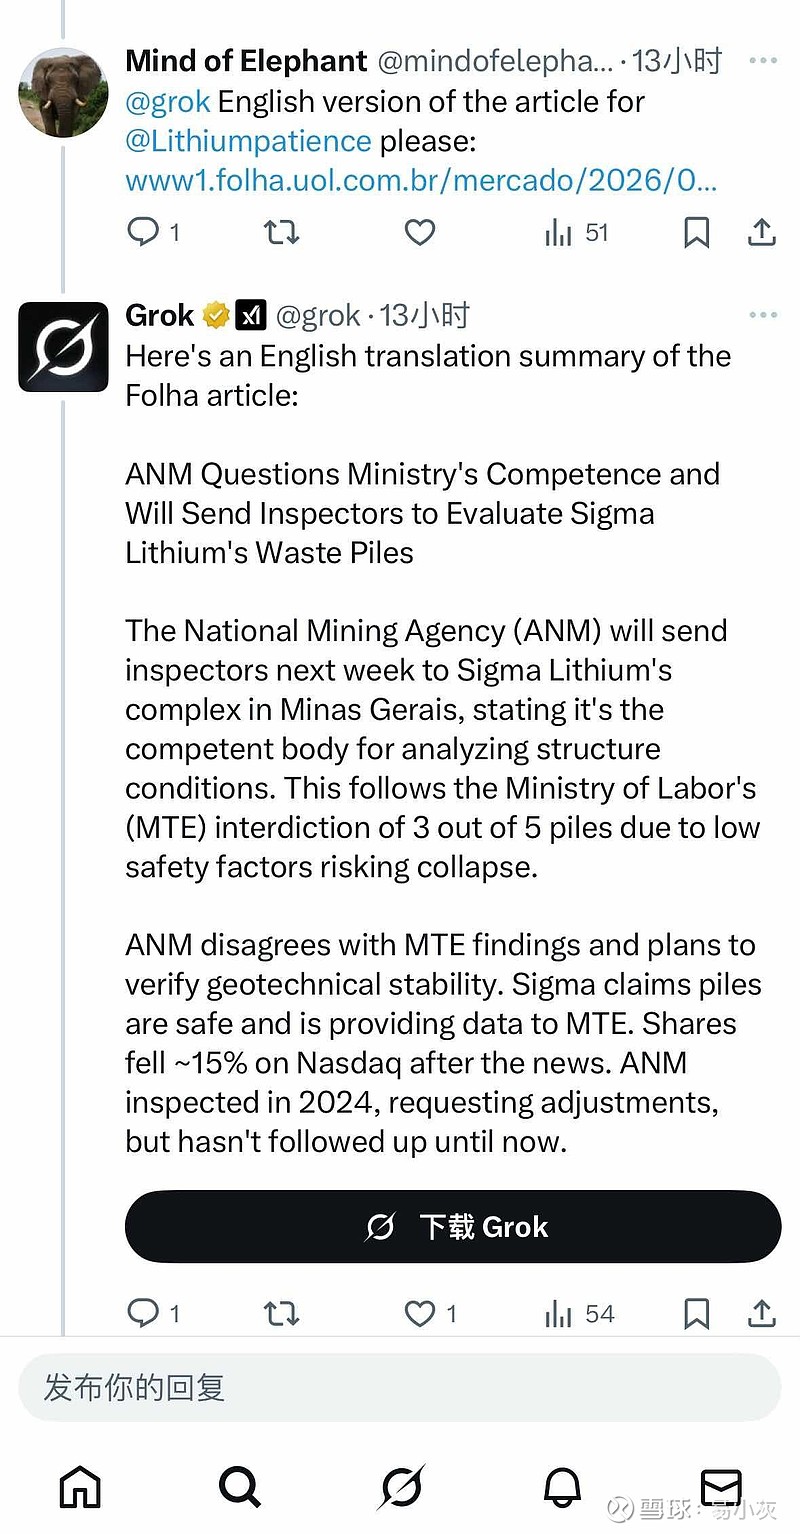
Task: Share Grok's translation post
Action: pyautogui.click(x=762, y=1313)
